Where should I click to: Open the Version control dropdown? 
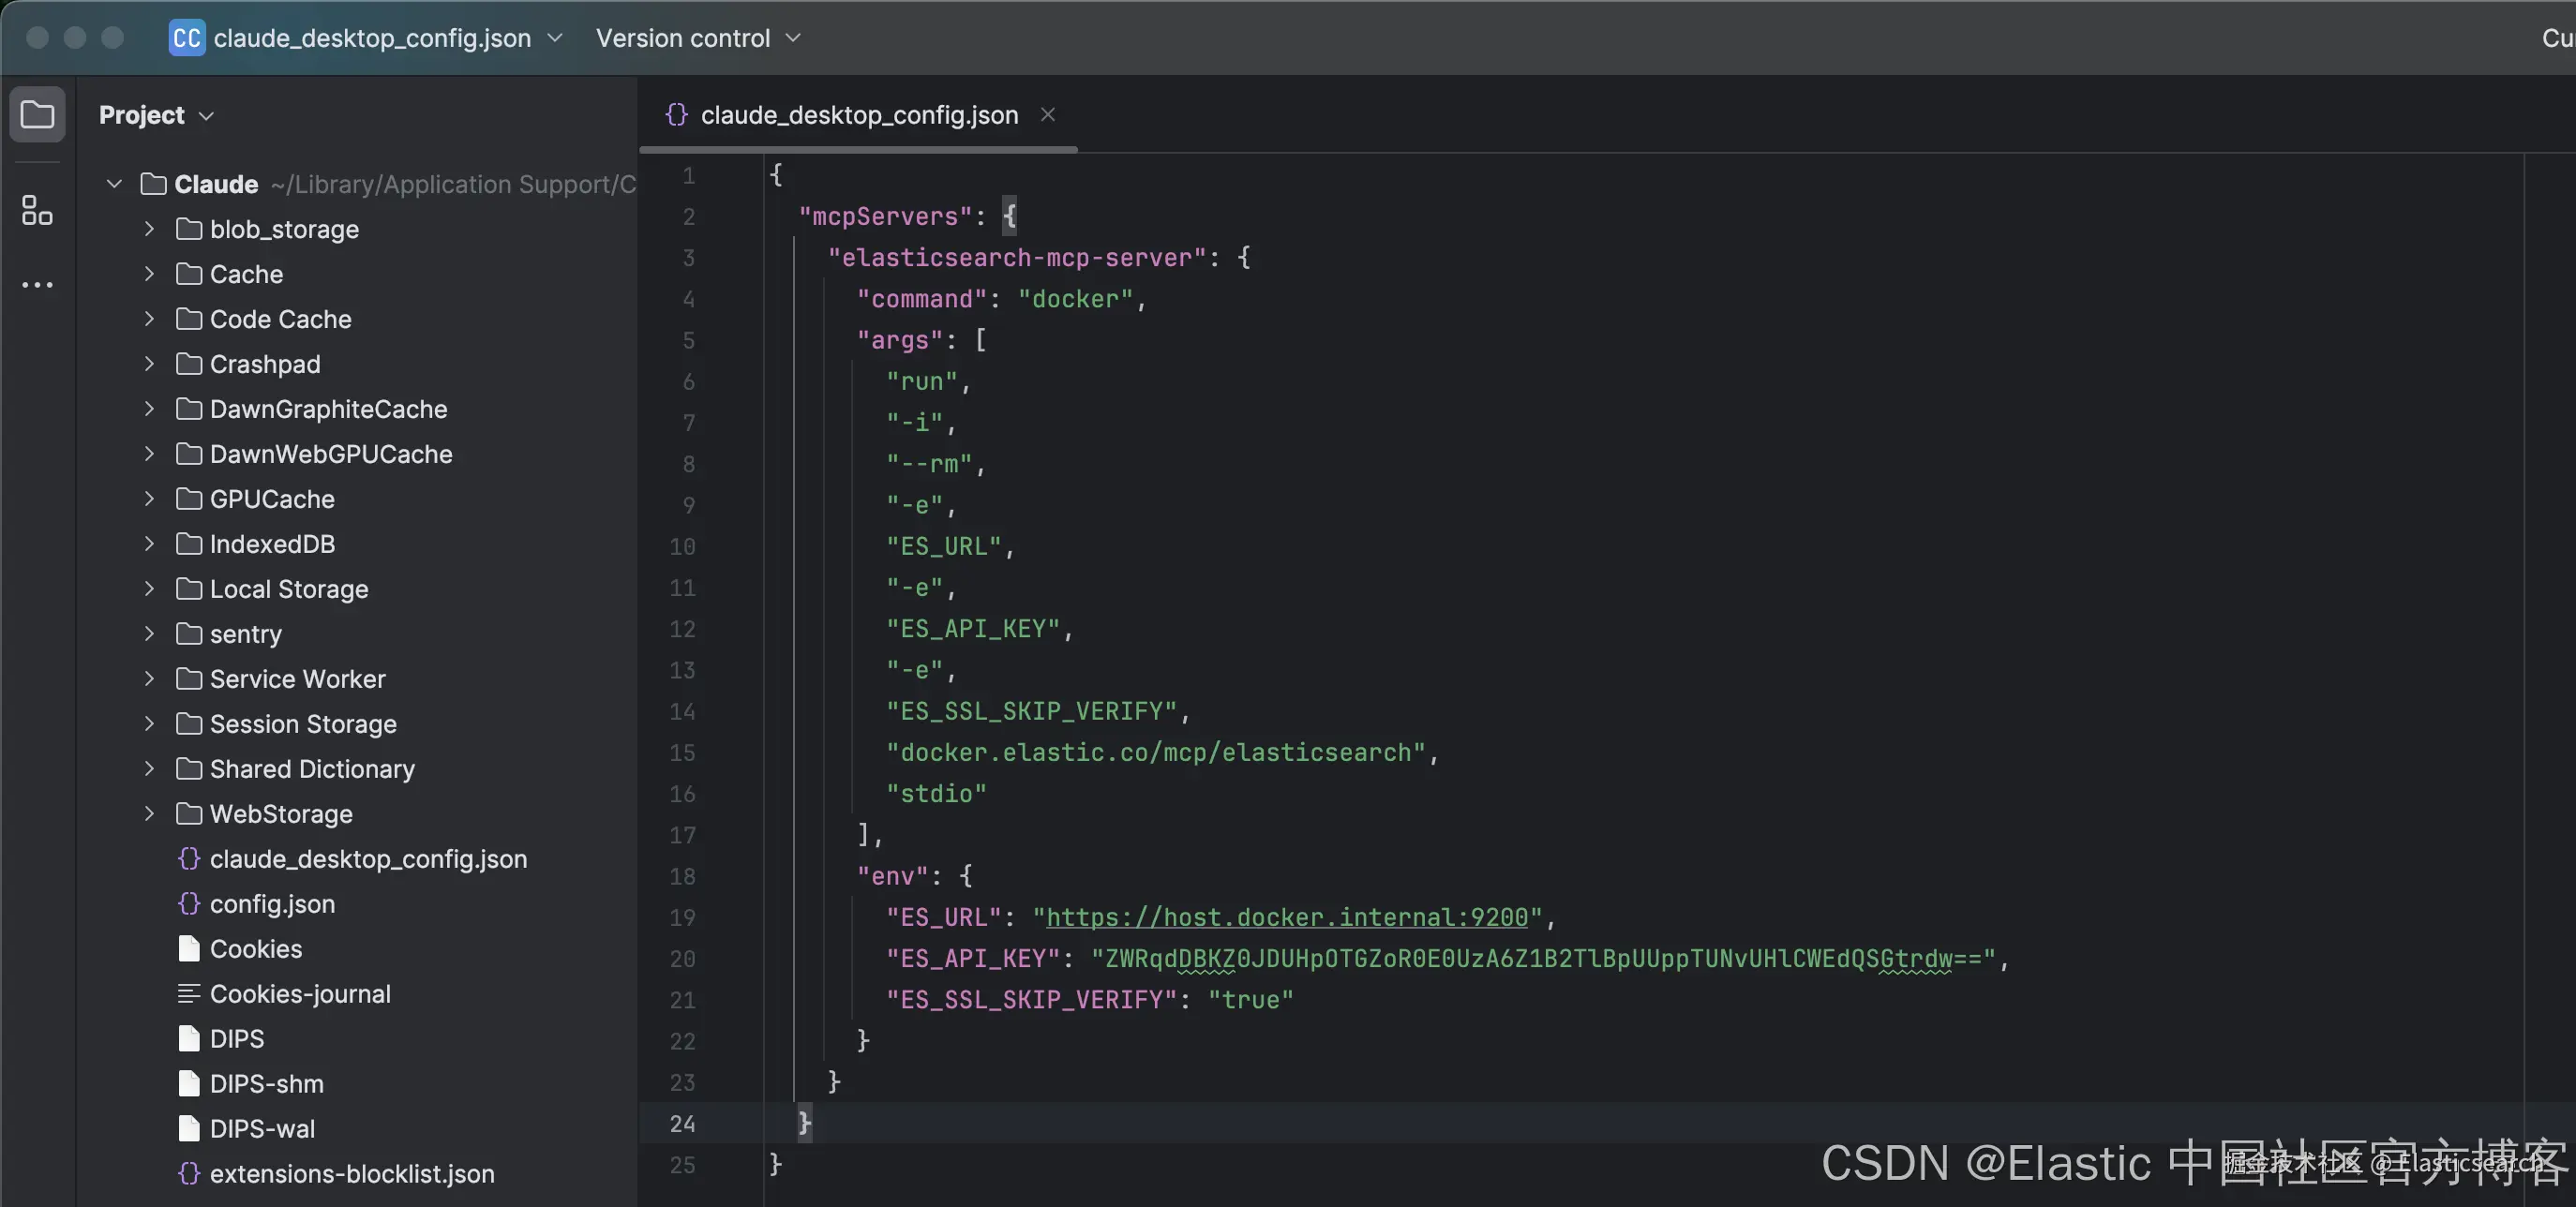(x=698, y=38)
